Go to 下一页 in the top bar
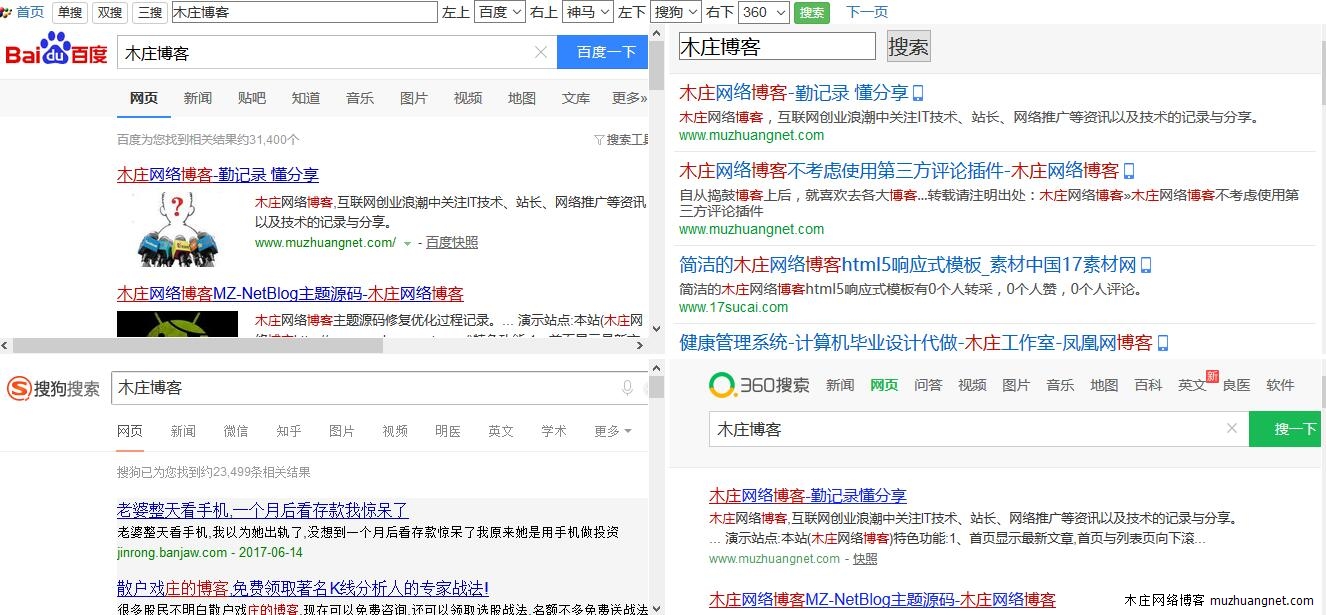1326x615 pixels. (867, 12)
